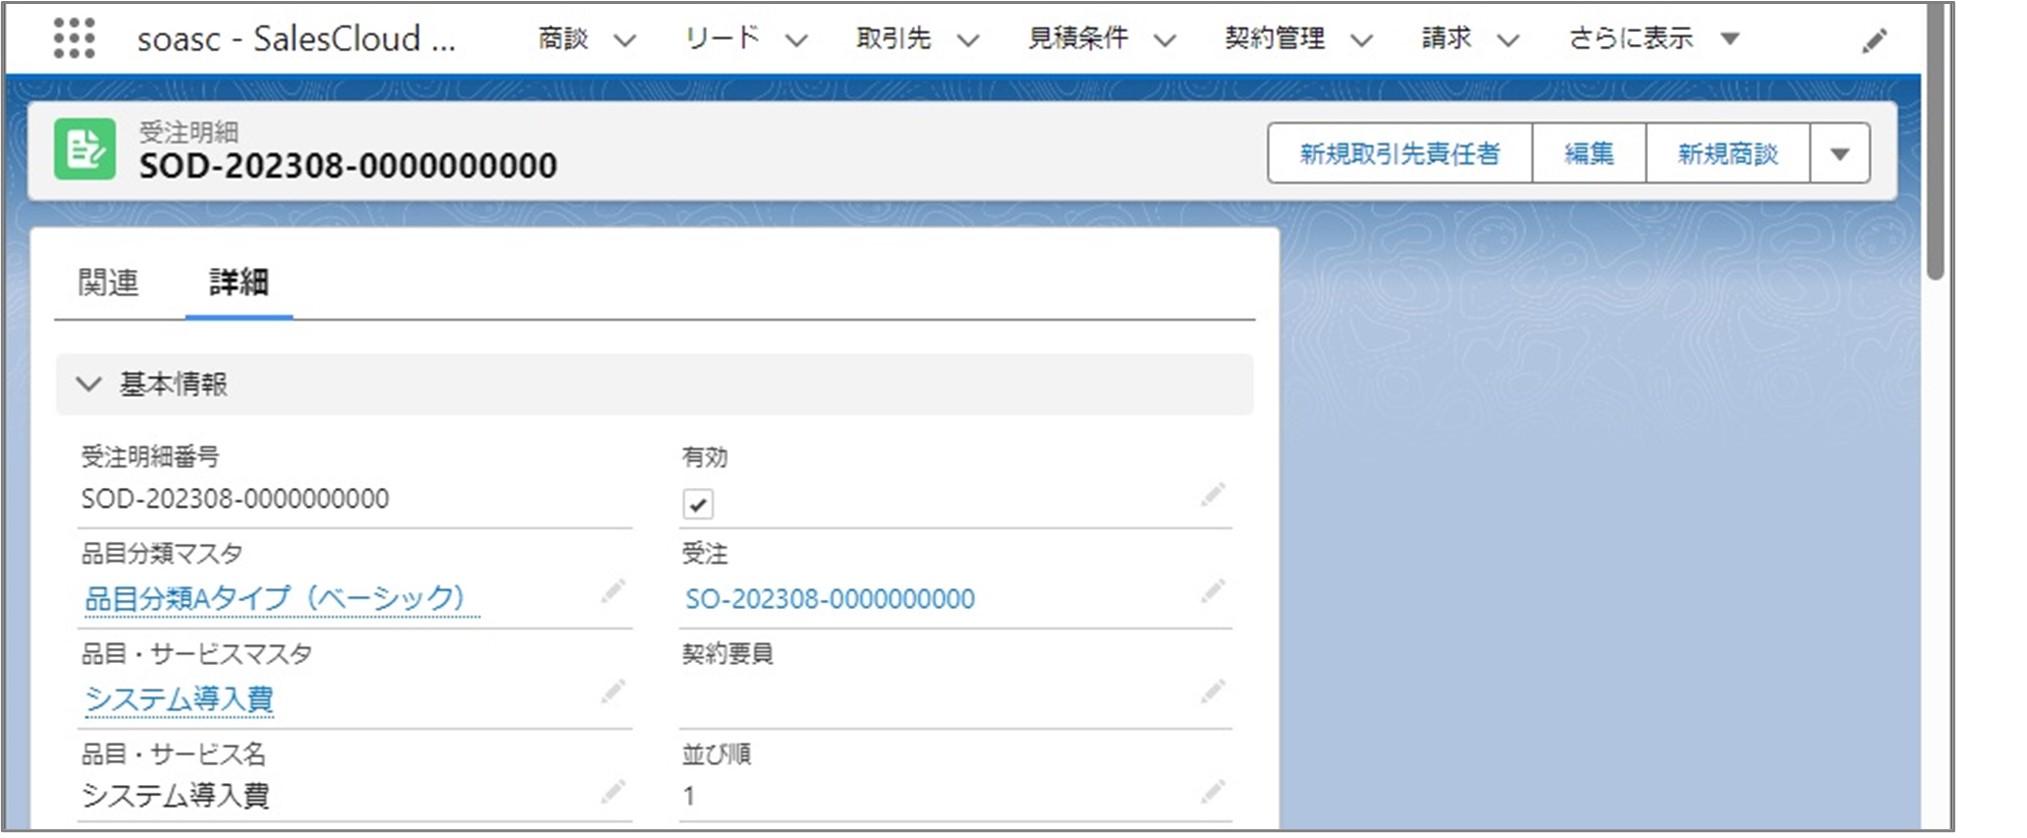Viewport: 2027px width, 838px height.
Task: Select the 詳細 tab
Action: [x=239, y=283]
